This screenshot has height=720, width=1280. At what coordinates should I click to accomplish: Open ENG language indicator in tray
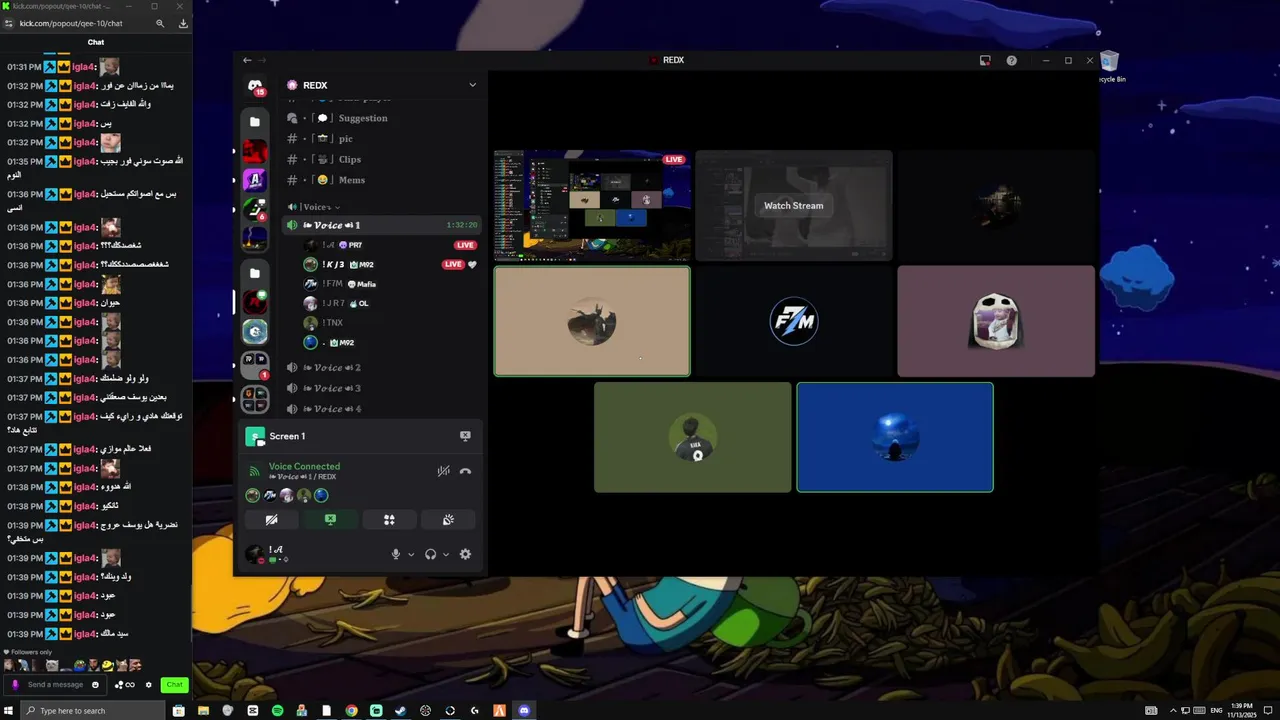point(1216,711)
